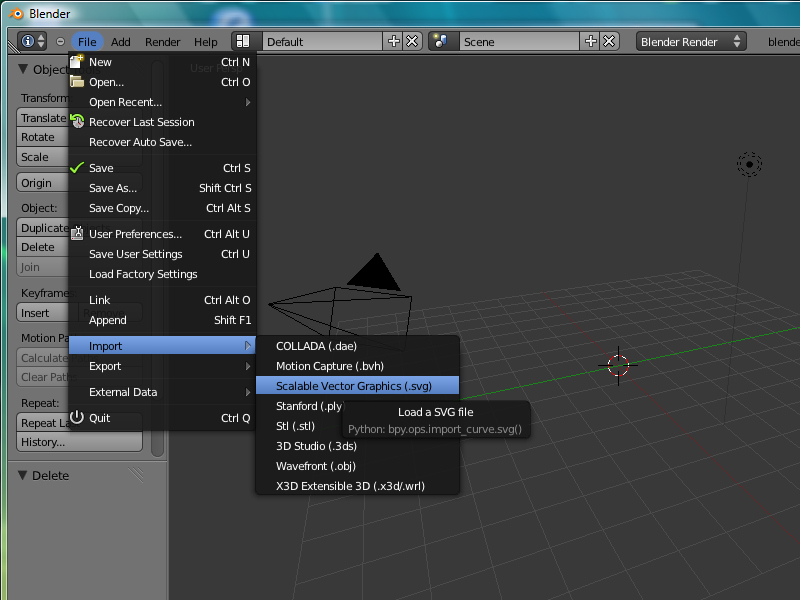The height and width of the screenshot is (600, 800).
Task: Click the Delete button in Object tools
Action: click(x=43, y=247)
